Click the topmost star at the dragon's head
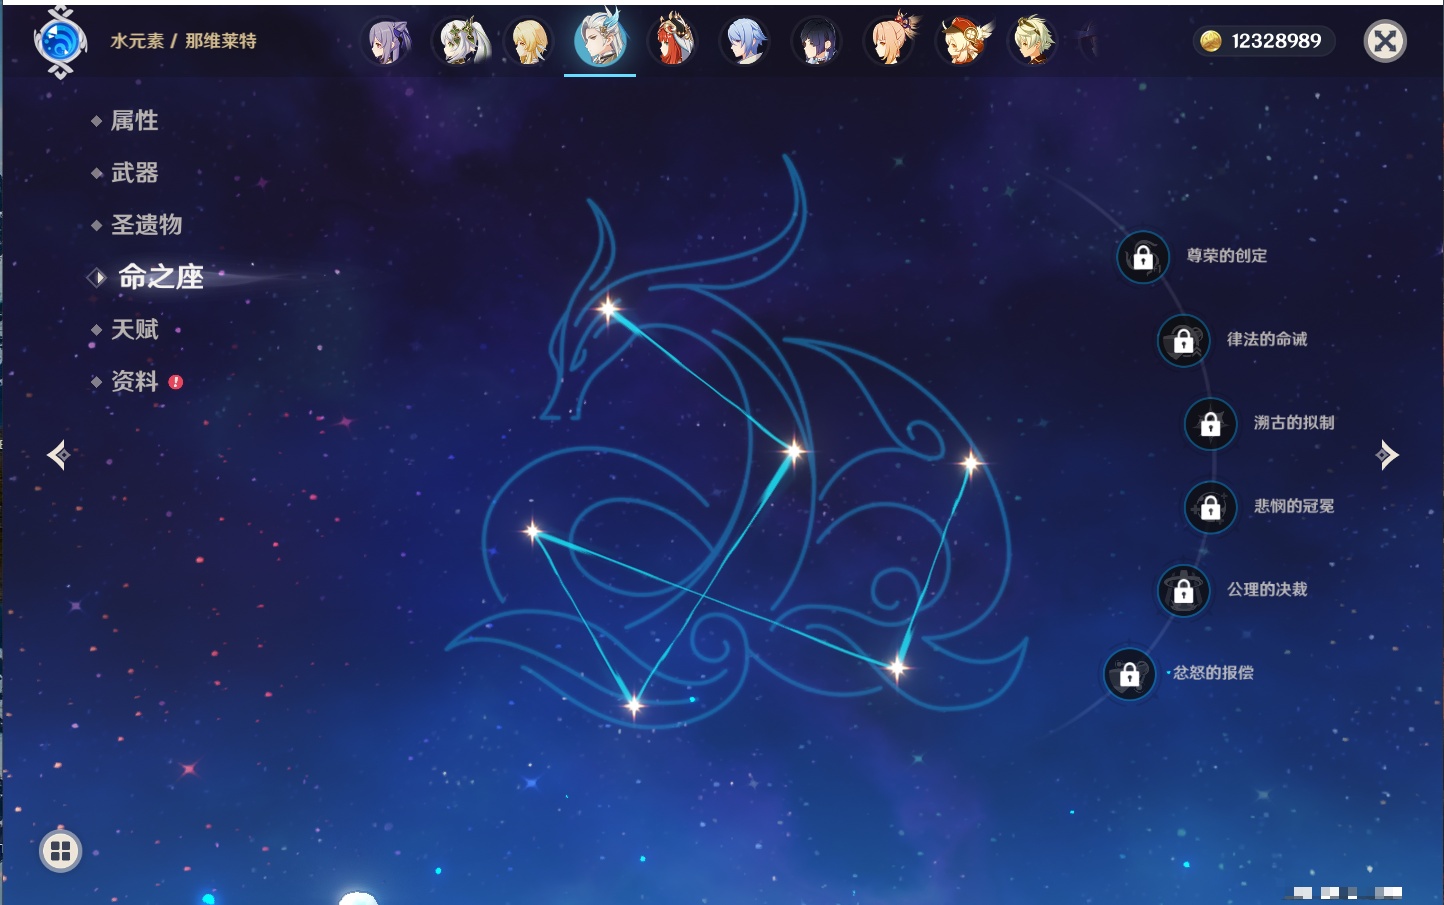The height and width of the screenshot is (905, 1444). click(x=608, y=309)
